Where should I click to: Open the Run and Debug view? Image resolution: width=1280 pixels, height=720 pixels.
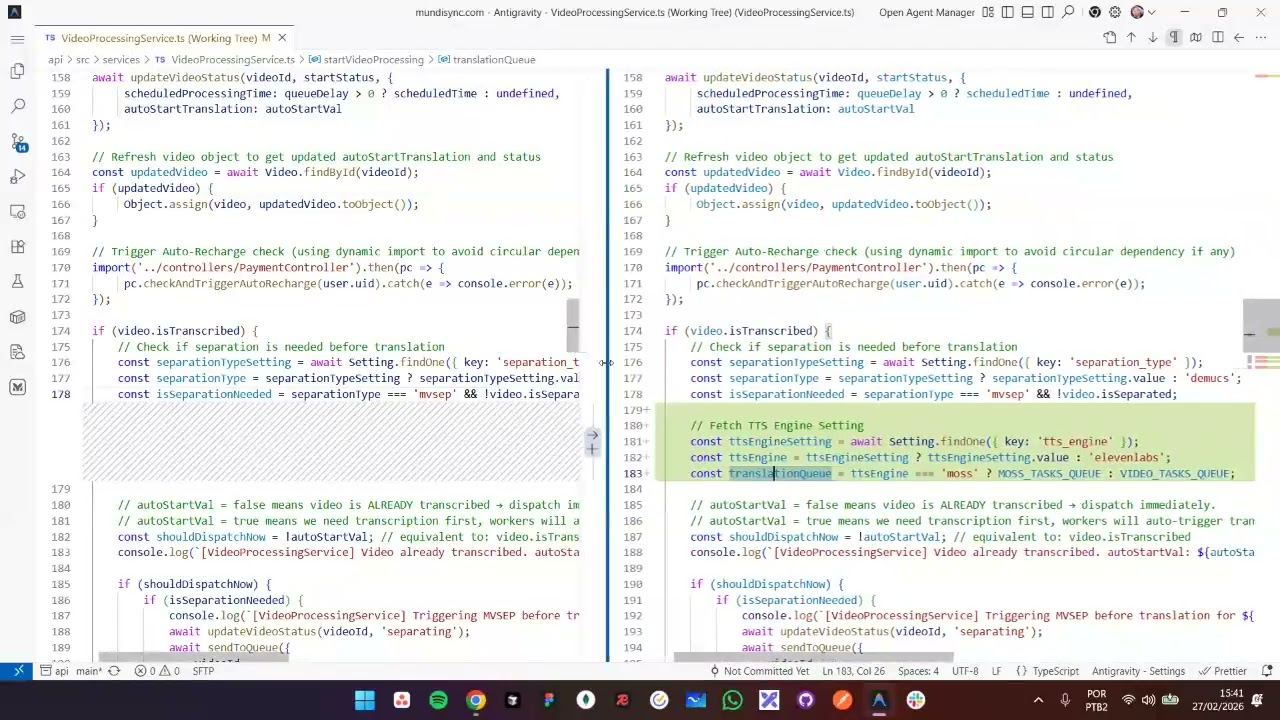pos(17,177)
